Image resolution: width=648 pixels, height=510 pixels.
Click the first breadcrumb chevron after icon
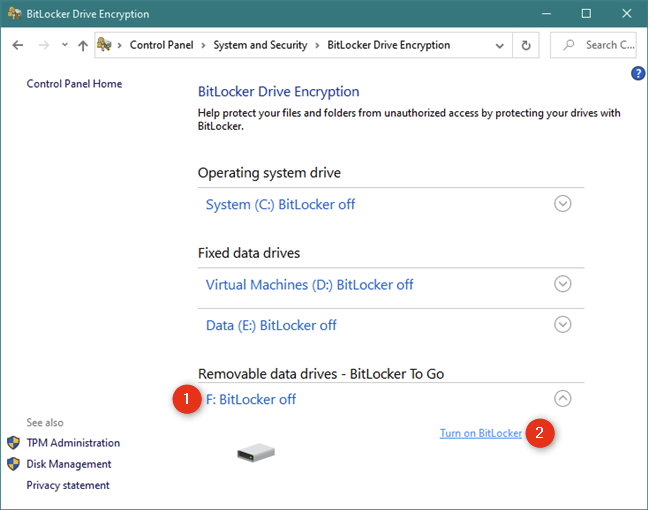click(x=119, y=45)
